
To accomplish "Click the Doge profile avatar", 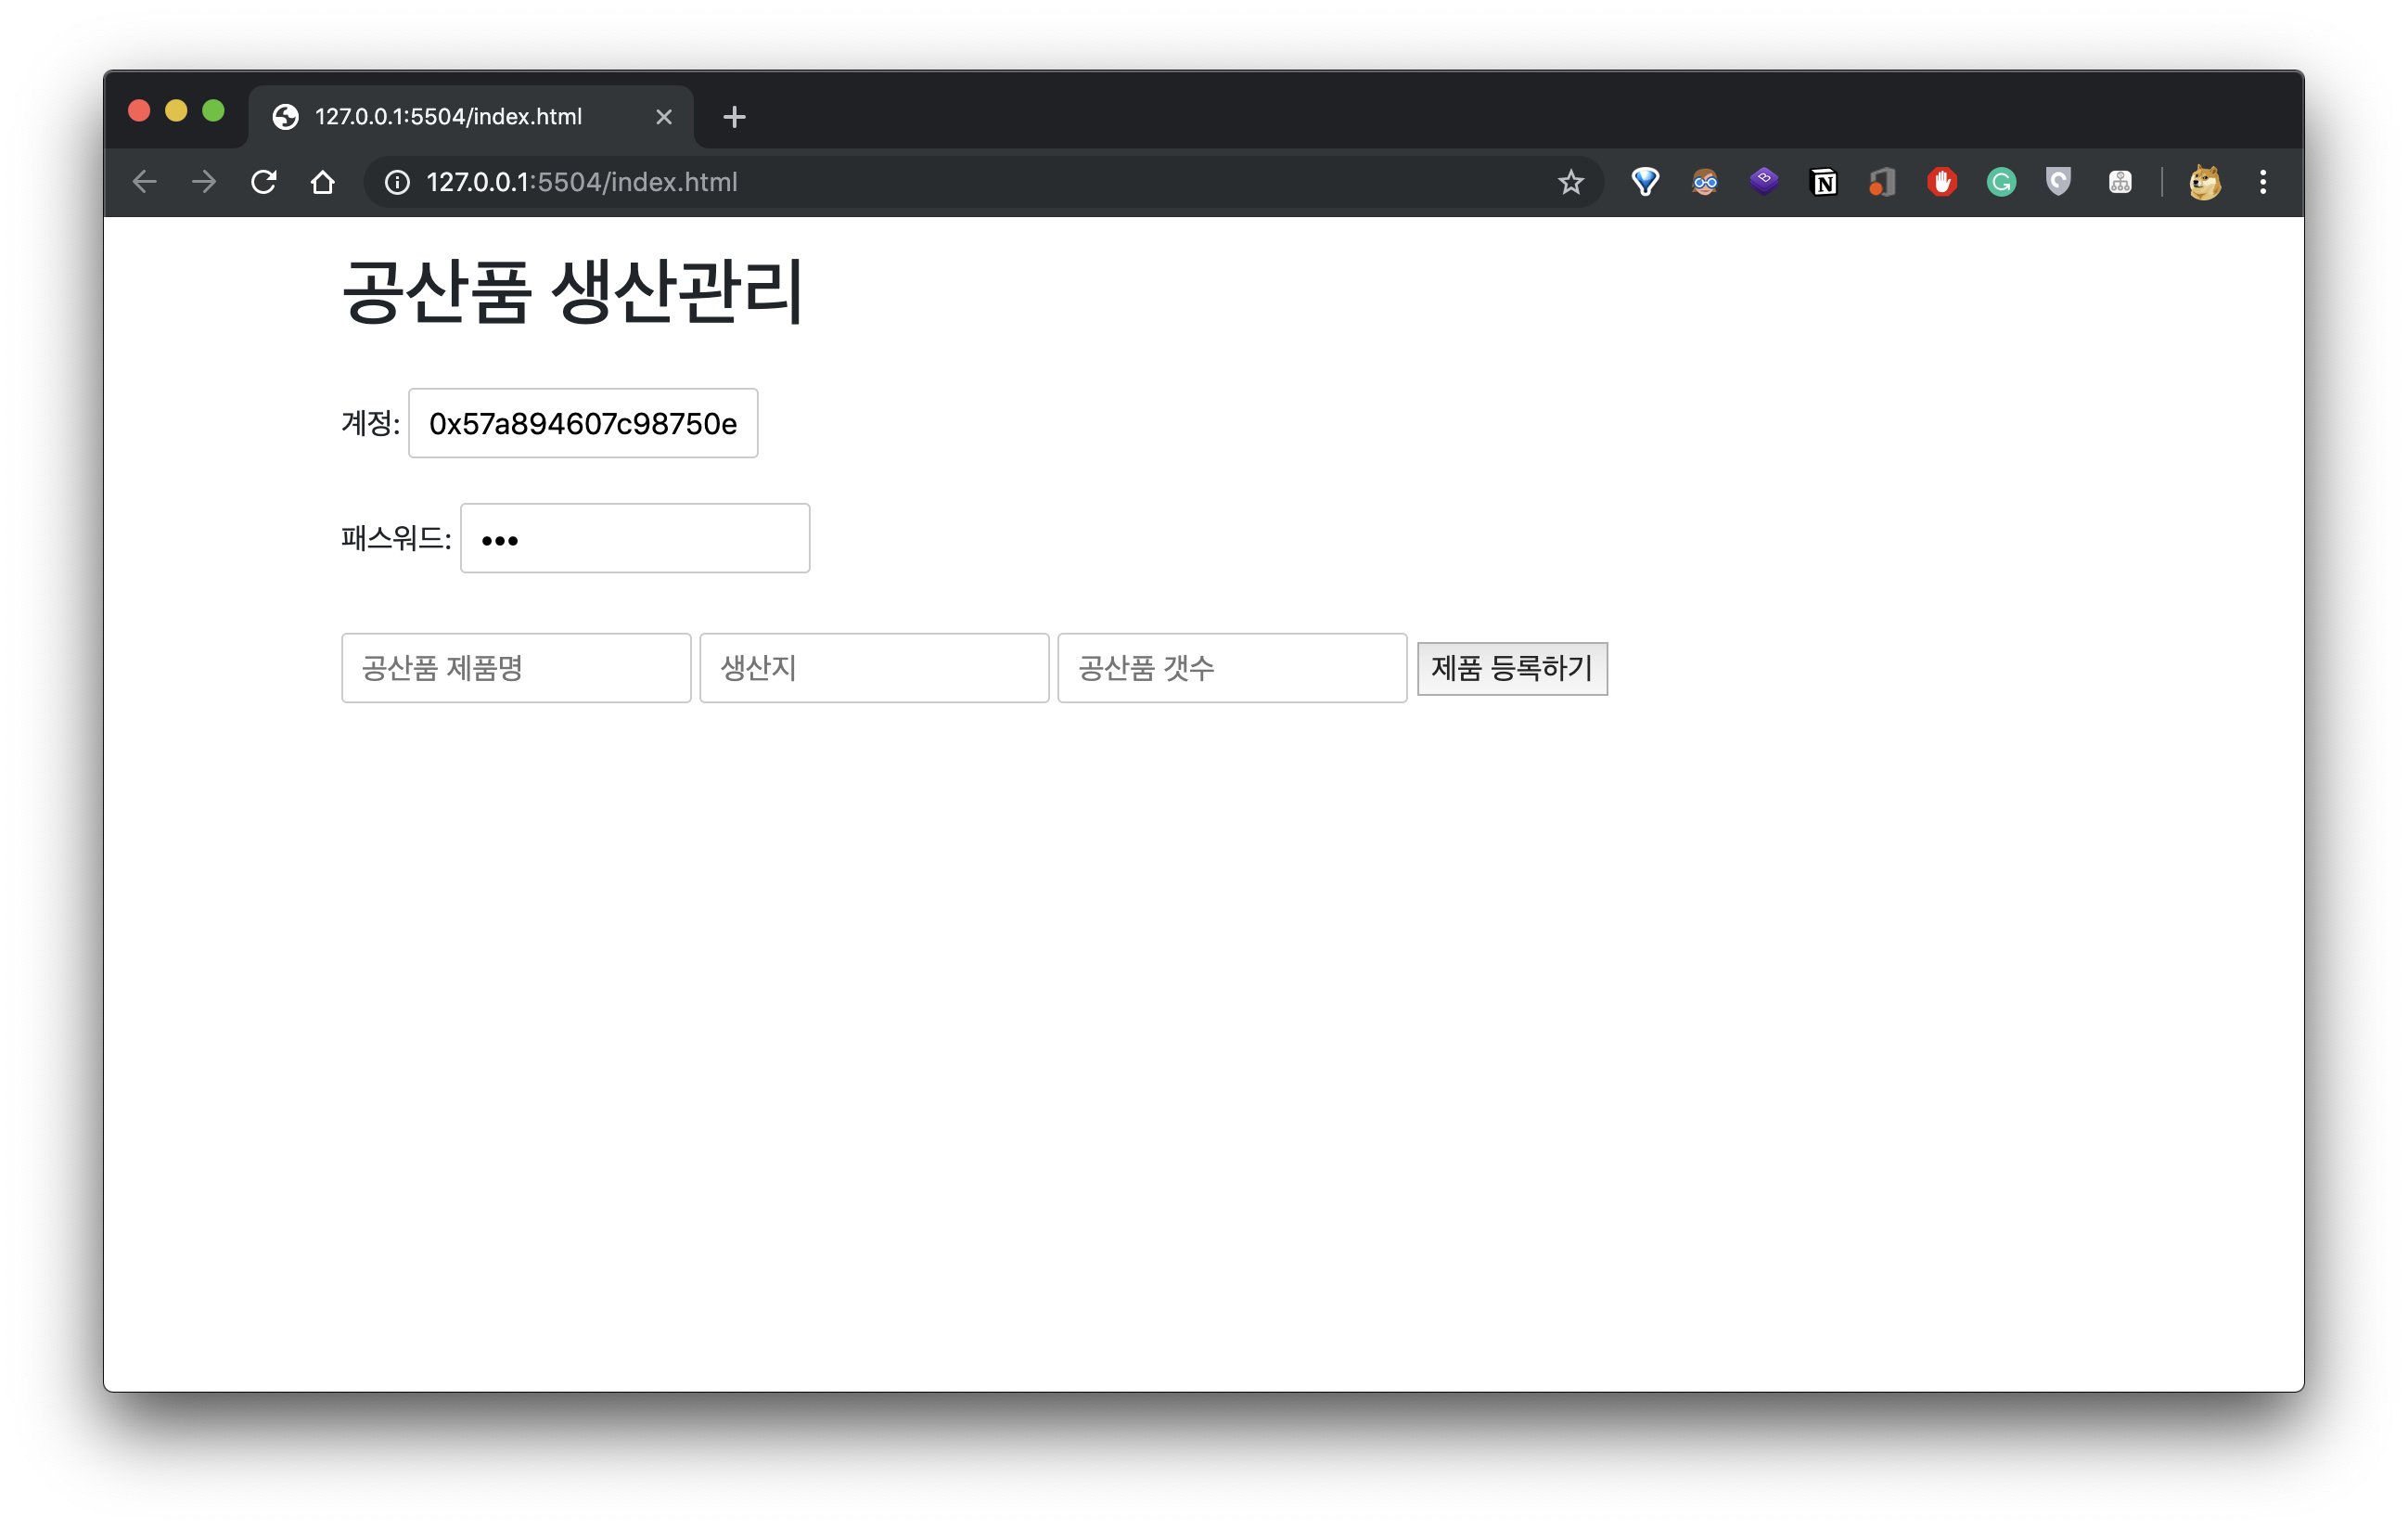I will [2204, 182].
